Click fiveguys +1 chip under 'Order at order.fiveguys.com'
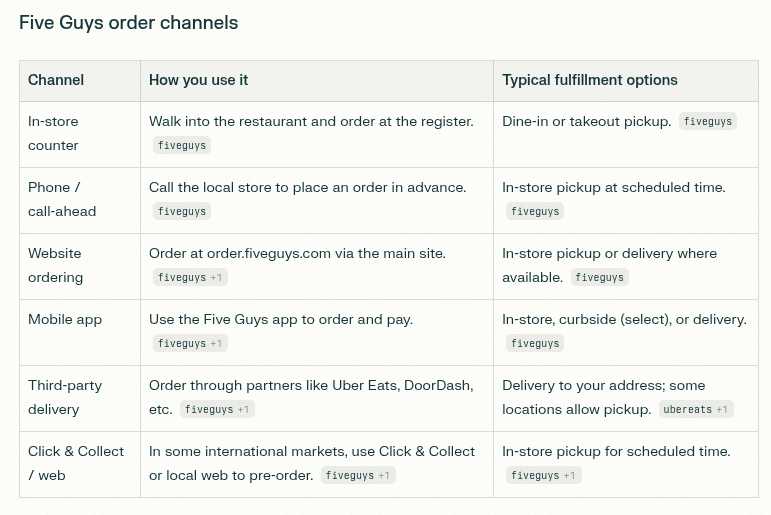 tap(191, 277)
